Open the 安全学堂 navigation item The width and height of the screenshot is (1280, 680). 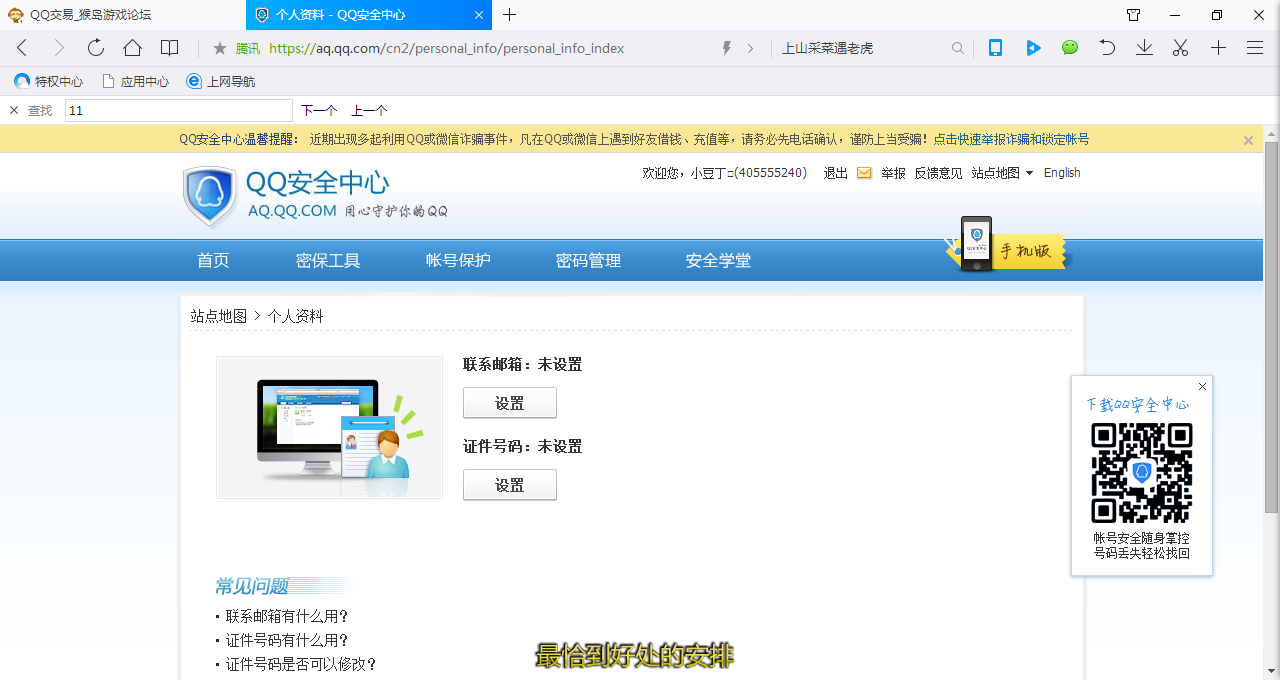(x=718, y=261)
